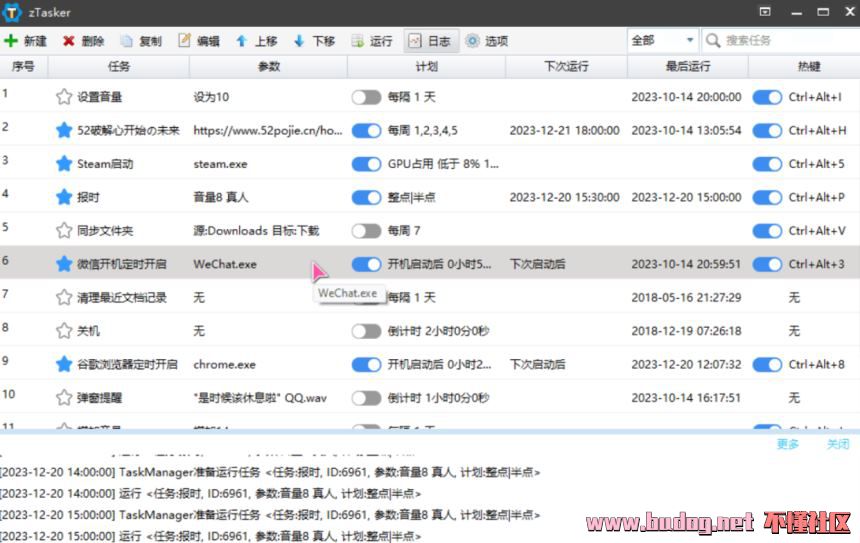Image resolution: width=860 pixels, height=543 pixels.
Task: Star the 同步文件夹 task
Action: click(x=64, y=231)
